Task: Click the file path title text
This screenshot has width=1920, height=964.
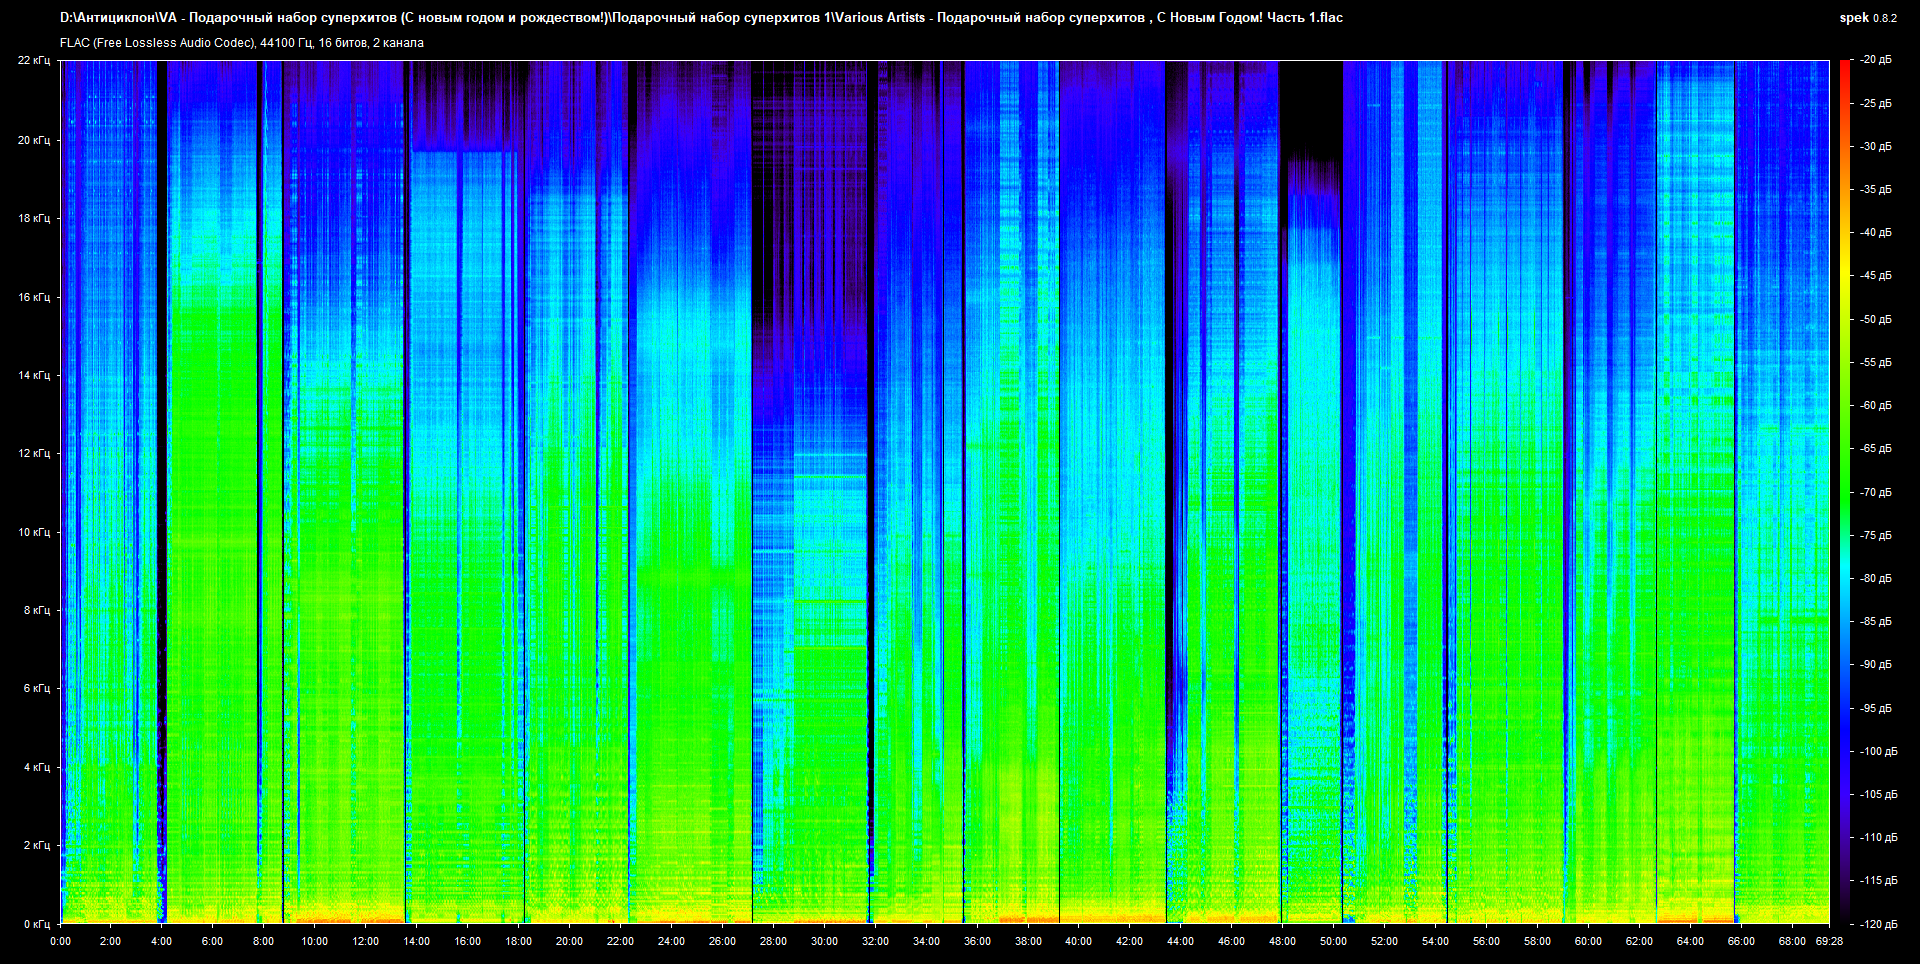Action: (700, 18)
